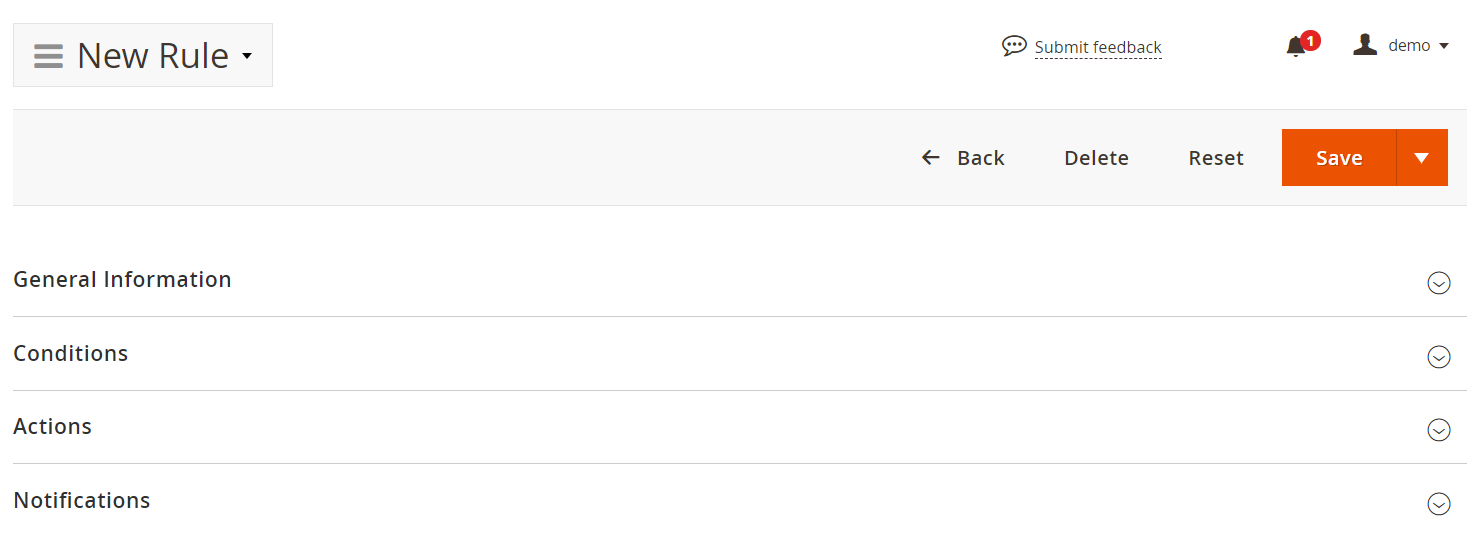This screenshot has width=1470, height=536.
Task: Click the Actions section title
Action: [53, 426]
